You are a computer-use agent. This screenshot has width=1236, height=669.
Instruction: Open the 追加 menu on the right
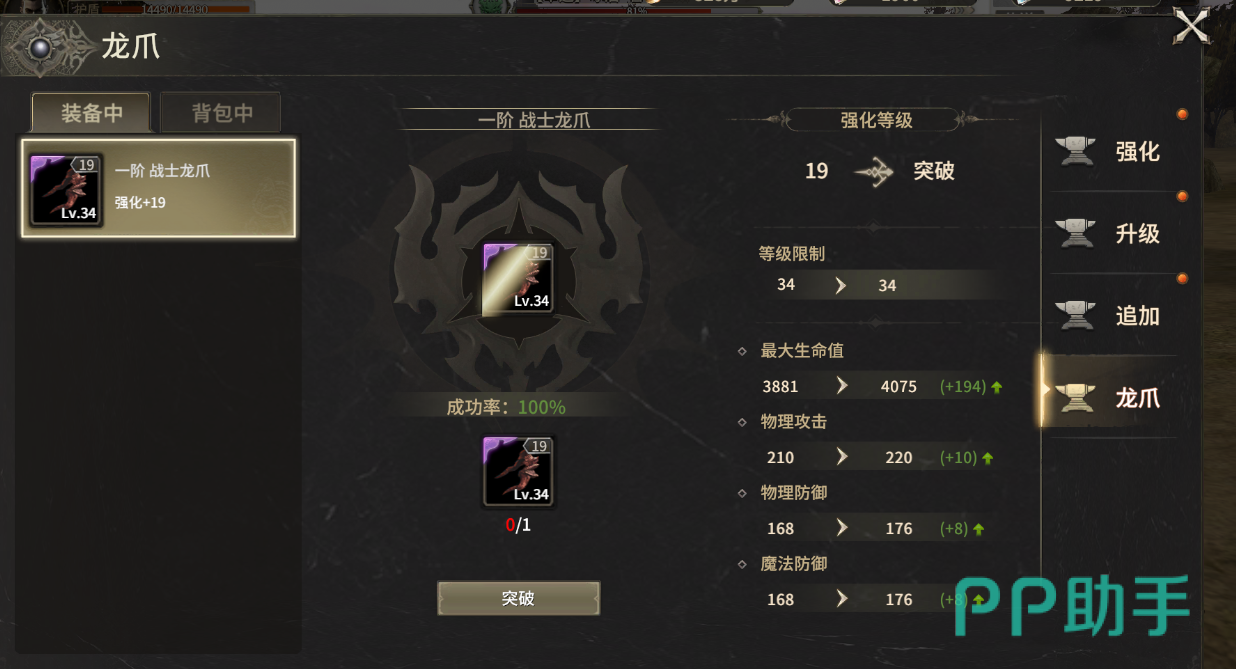point(1113,315)
